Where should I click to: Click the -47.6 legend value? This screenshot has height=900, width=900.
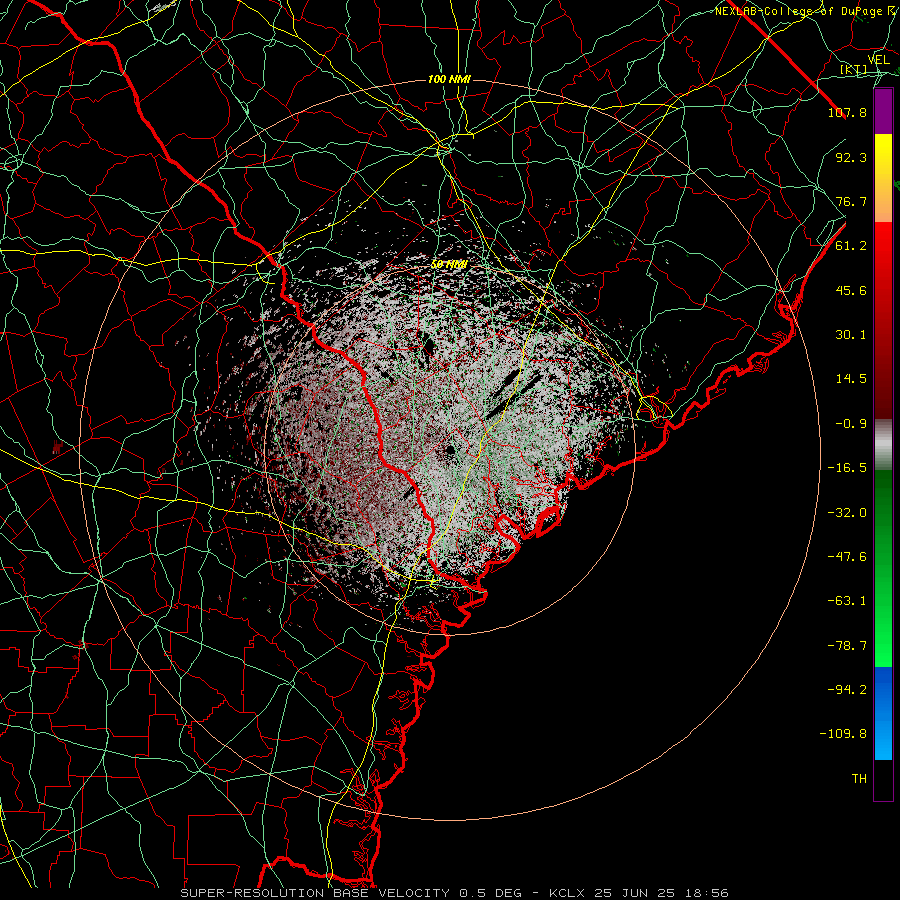pyautogui.click(x=847, y=557)
